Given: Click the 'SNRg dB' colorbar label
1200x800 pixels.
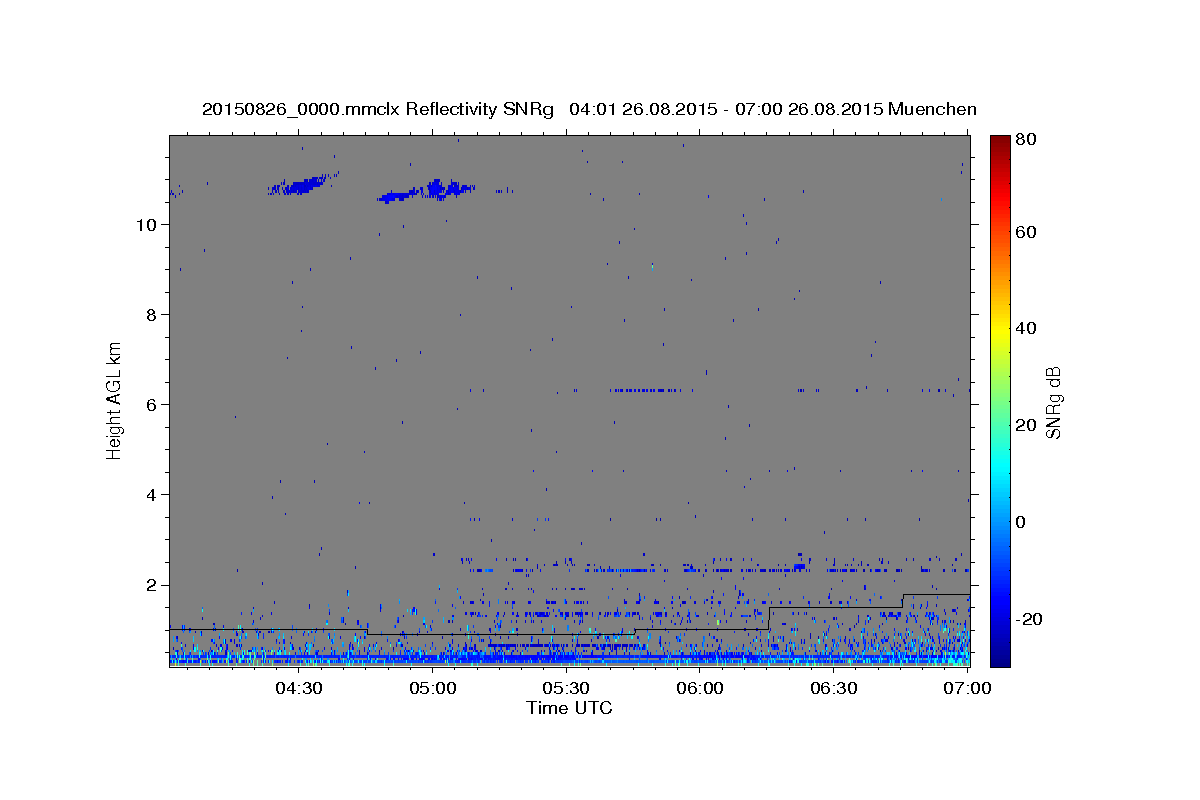Looking at the screenshot, I should click(1052, 402).
